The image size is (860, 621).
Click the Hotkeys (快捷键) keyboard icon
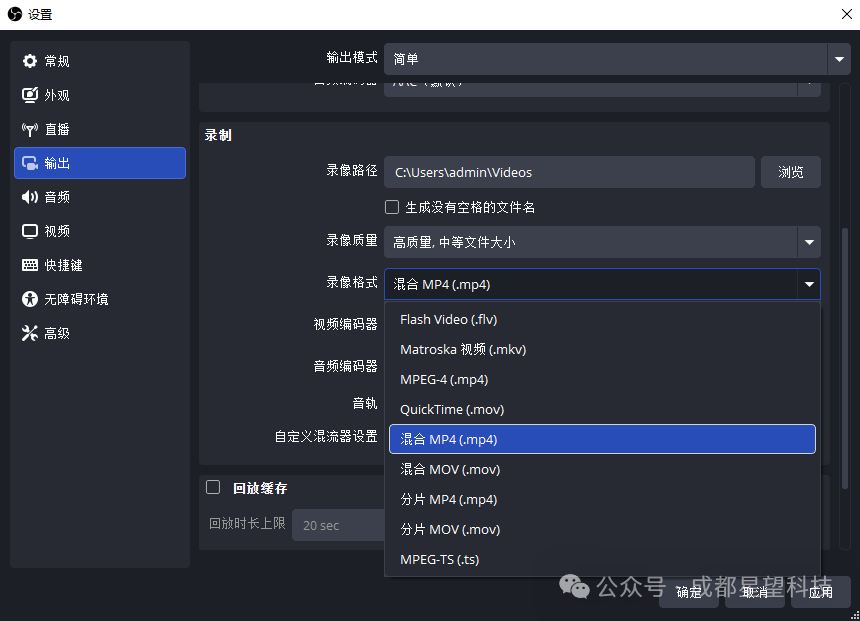(x=30, y=265)
